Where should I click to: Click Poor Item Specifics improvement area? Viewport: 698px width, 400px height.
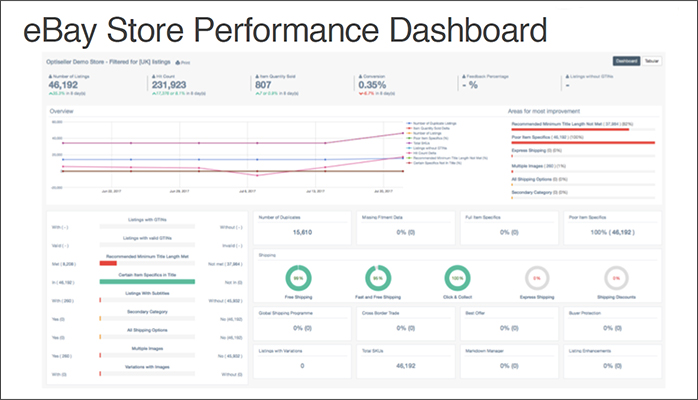[583, 139]
